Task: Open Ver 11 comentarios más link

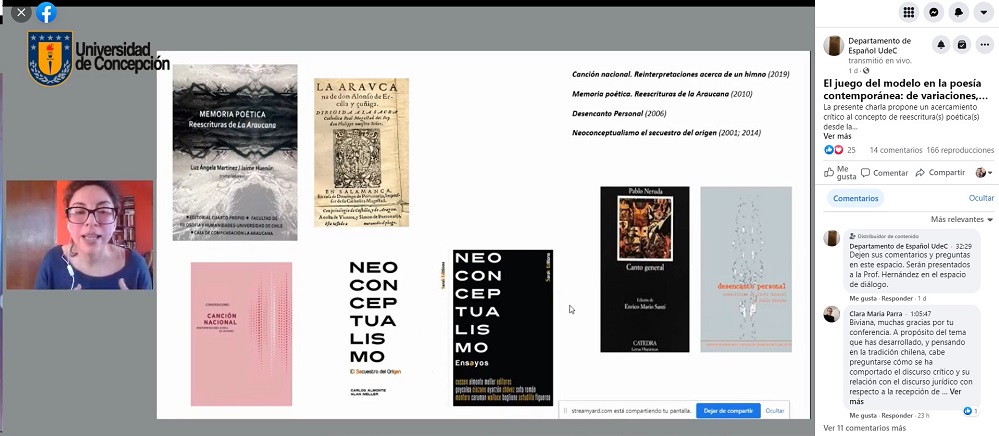Action: (x=865, y=428)
